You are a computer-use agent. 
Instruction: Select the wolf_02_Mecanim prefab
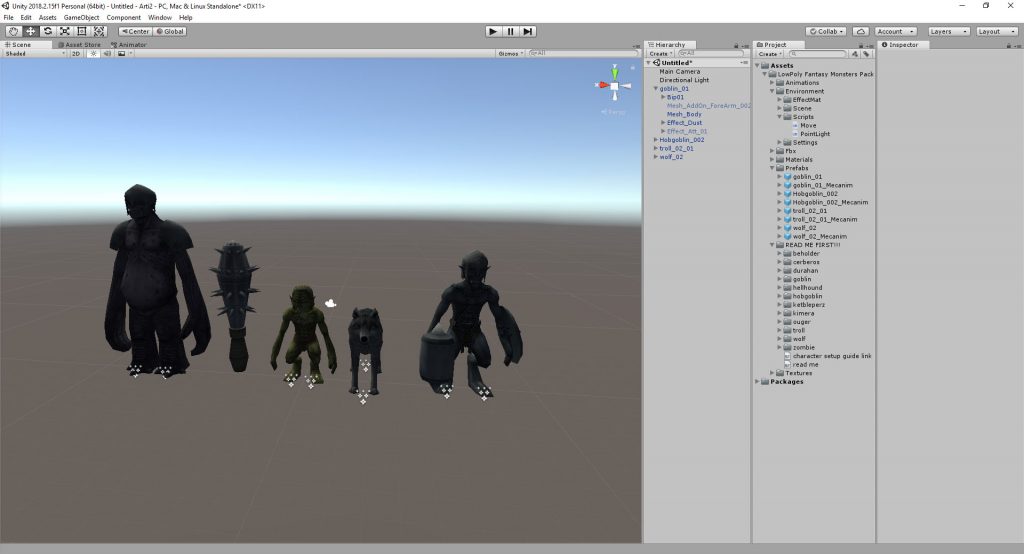(819, 236)
